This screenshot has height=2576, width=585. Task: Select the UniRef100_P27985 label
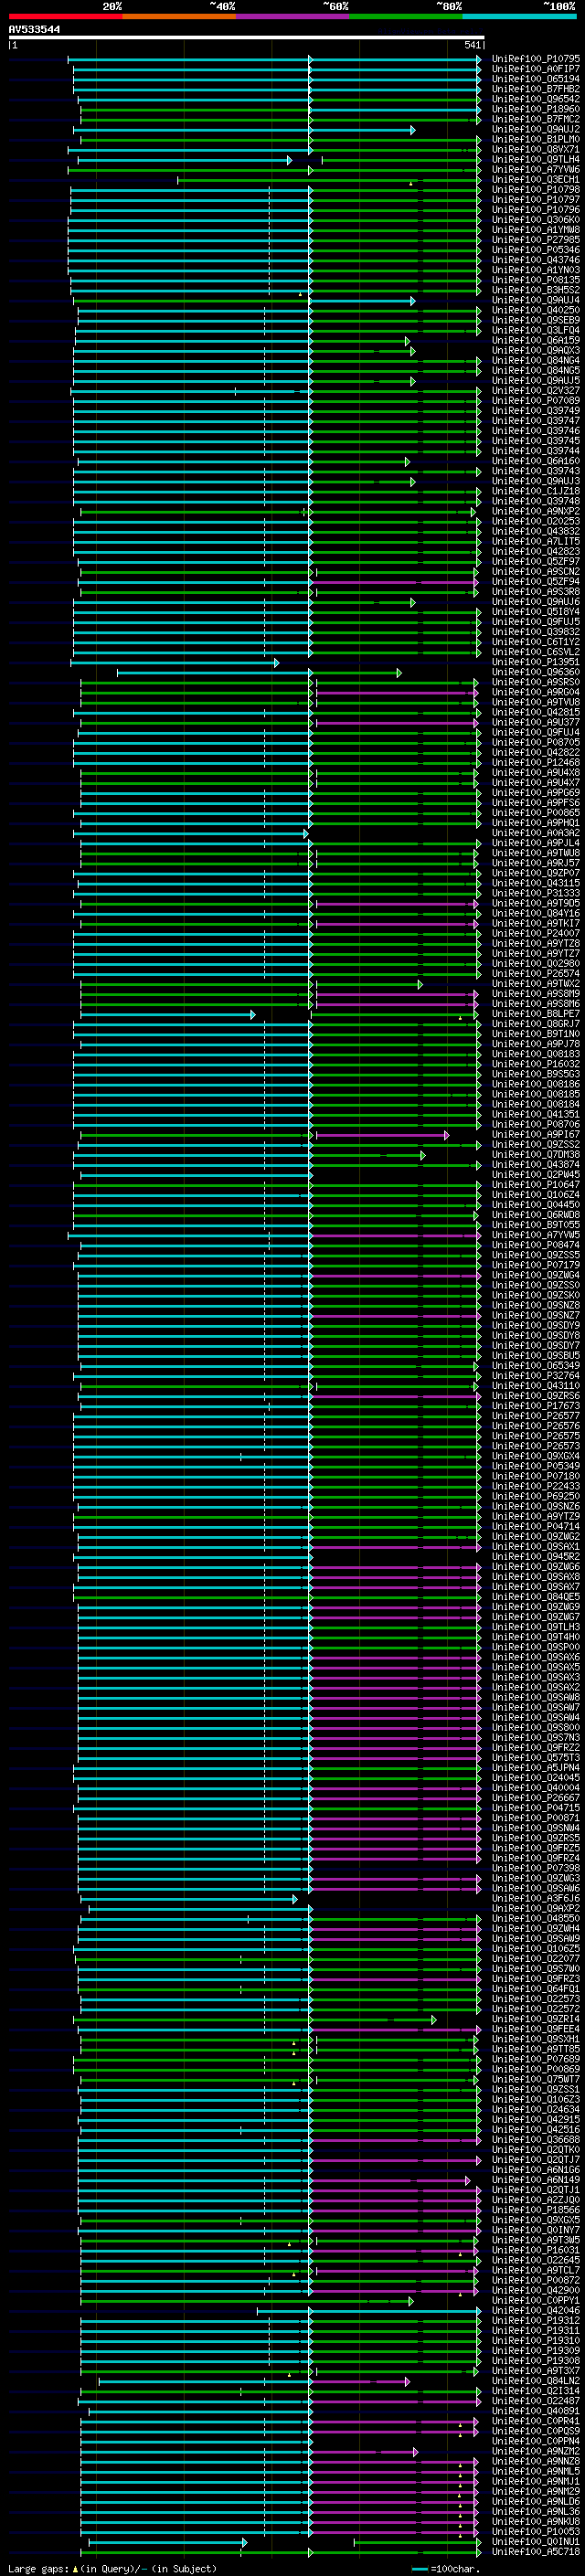536,240
